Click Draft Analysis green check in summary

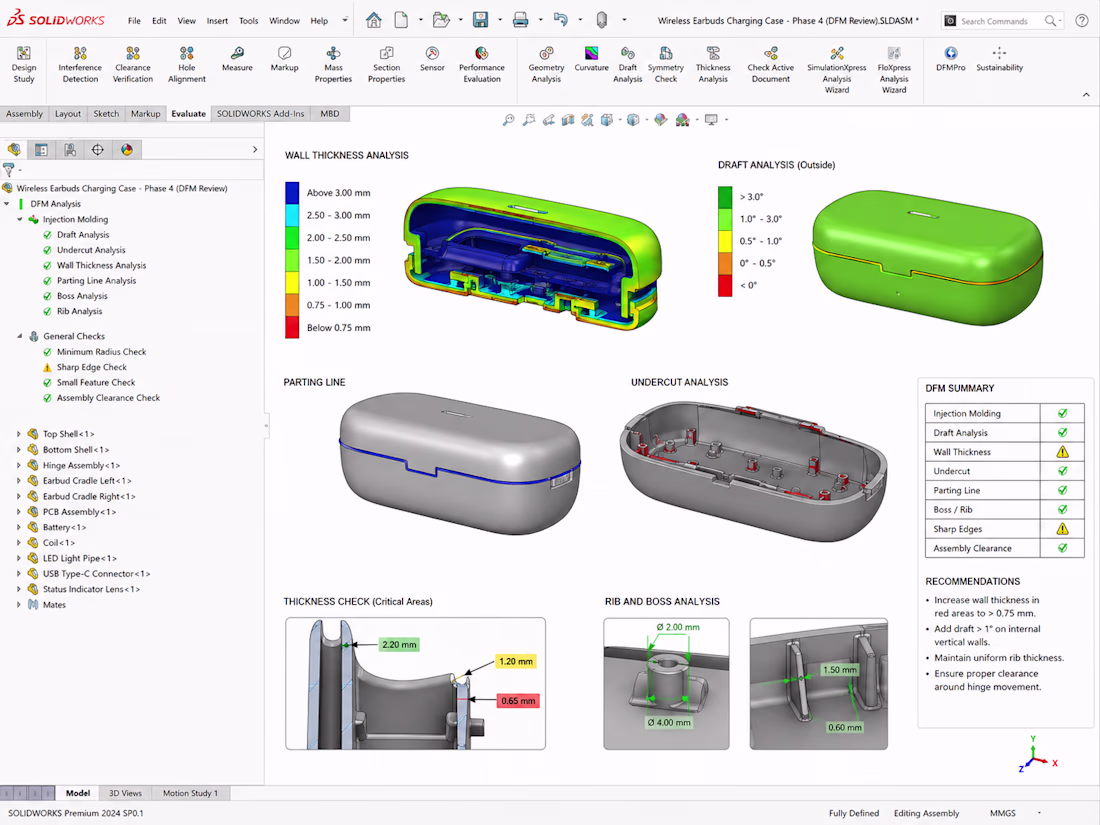click(x=1062, y=433)
